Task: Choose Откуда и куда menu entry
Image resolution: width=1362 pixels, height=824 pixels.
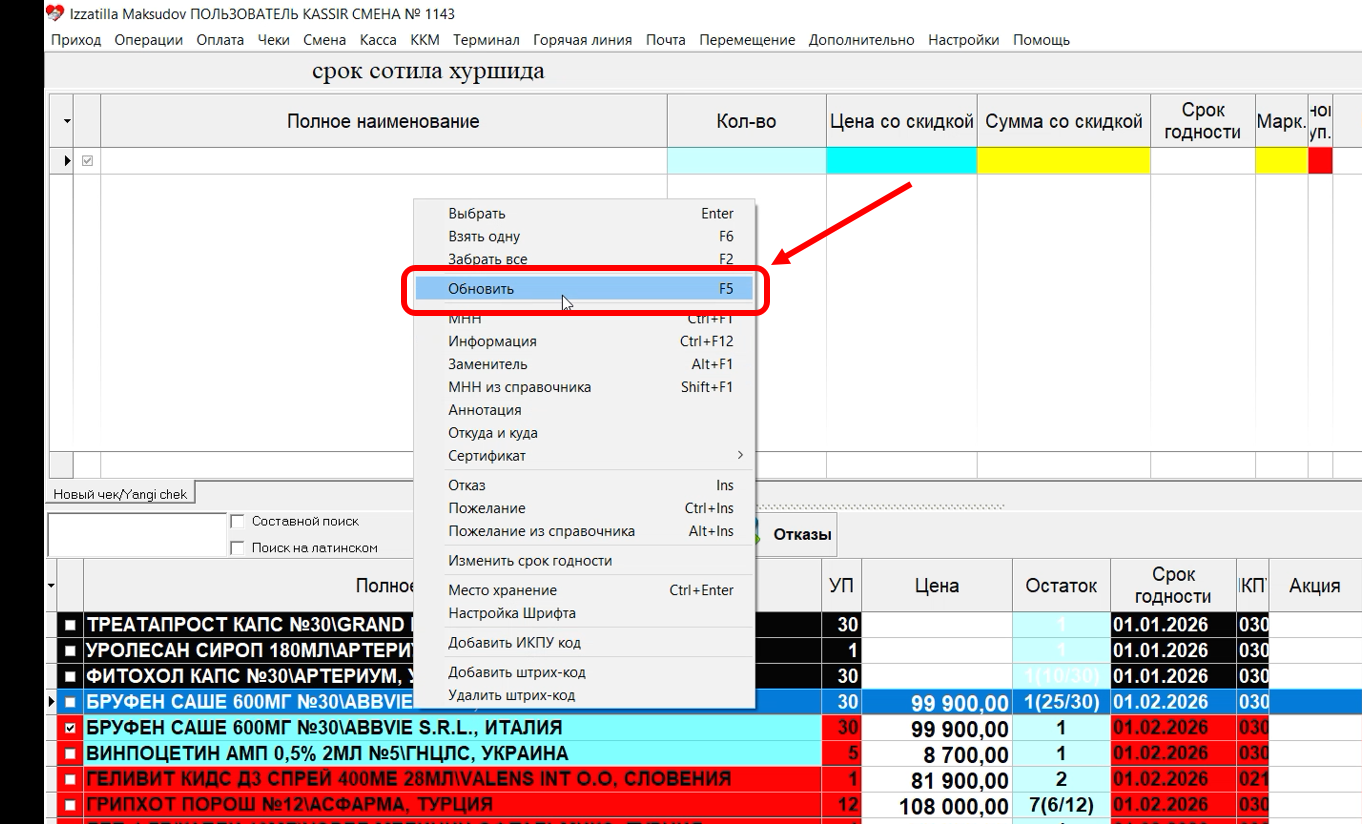Action: (584, 433)
